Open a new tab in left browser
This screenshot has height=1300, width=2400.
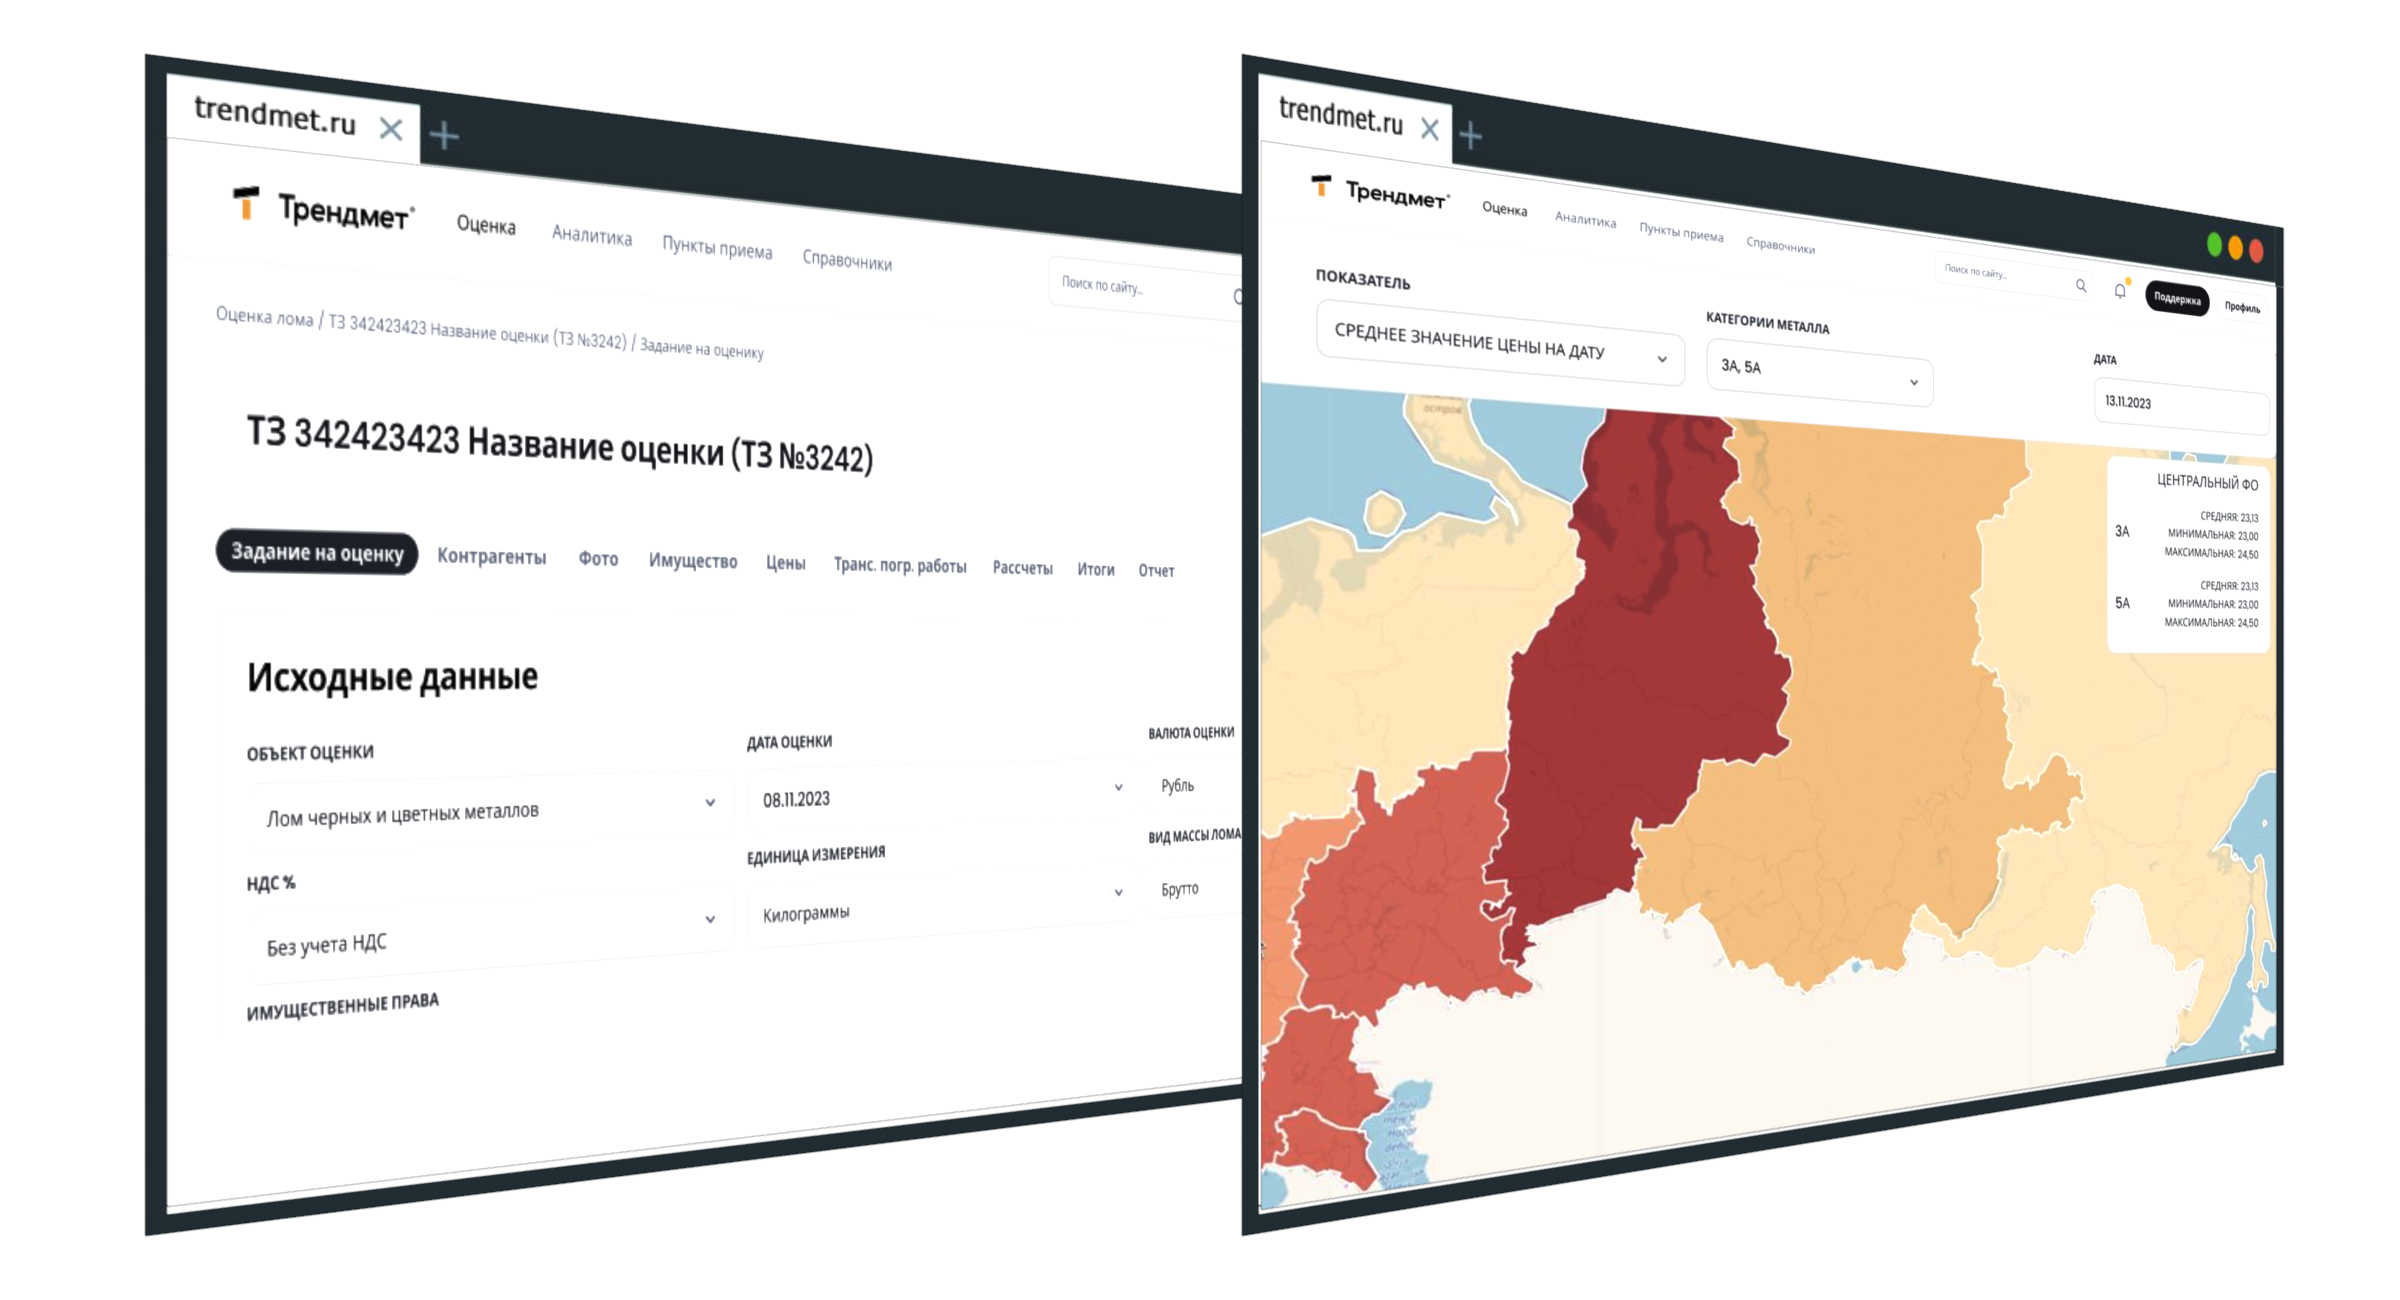point(444,135)
